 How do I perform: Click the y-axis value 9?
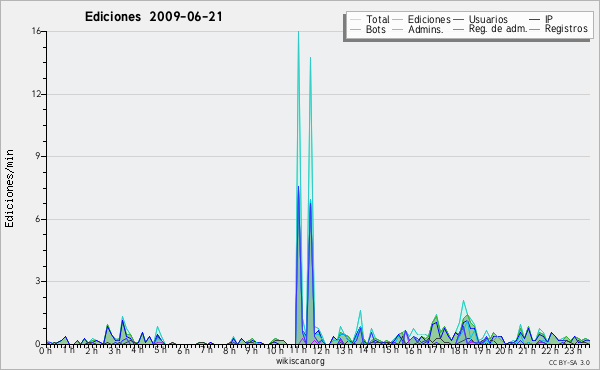point(38,156)
